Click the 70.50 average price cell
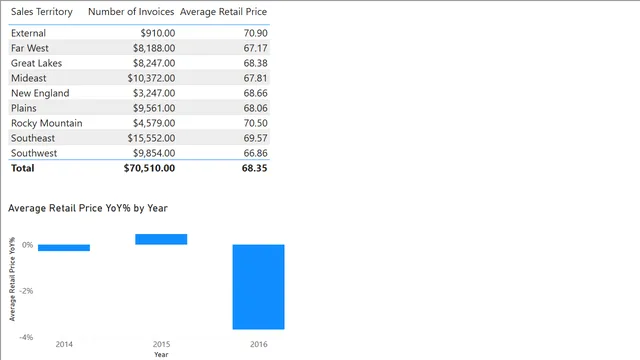The width and height of the screenshot is (640, 360). click(256, 123)
